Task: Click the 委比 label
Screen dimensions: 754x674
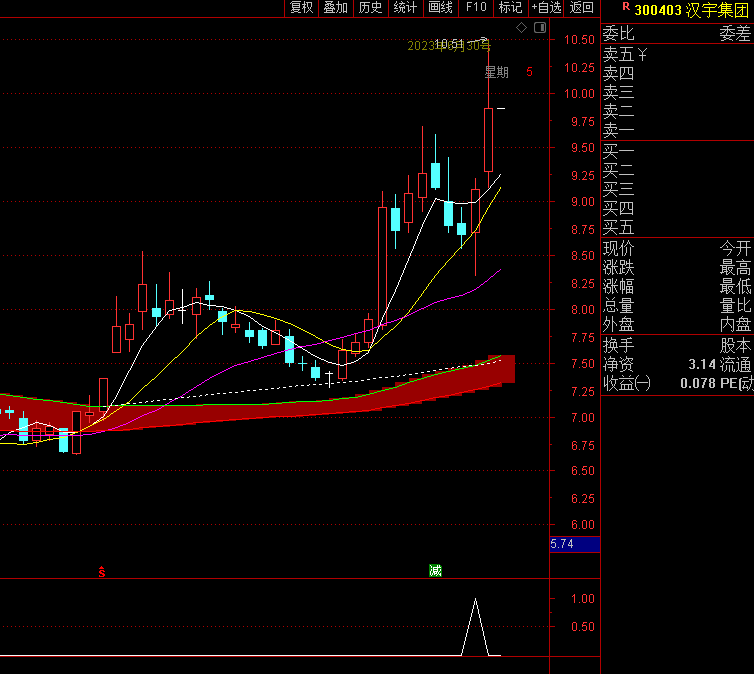Action: click(x=618, y=34)
